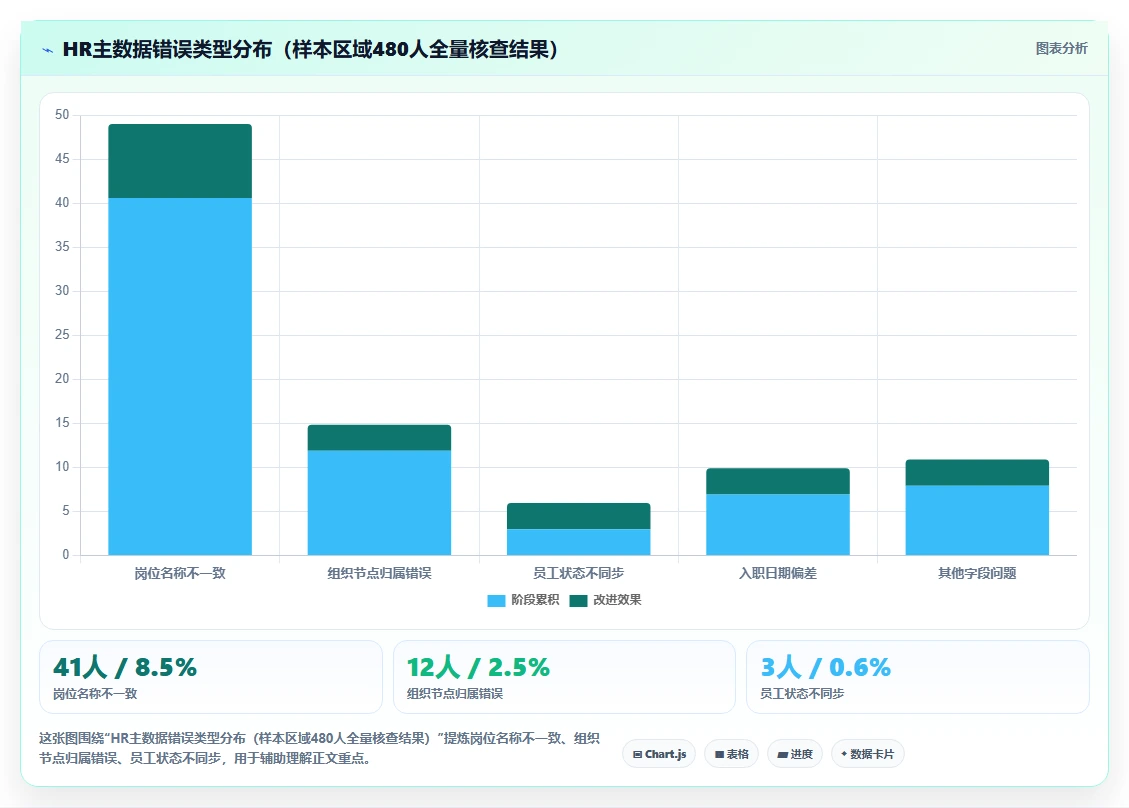The width and height of the screenshot is (1129, 808).
Task: Click the 员工状态不同步 x-axis label
Action: click(x=578, y=573)
